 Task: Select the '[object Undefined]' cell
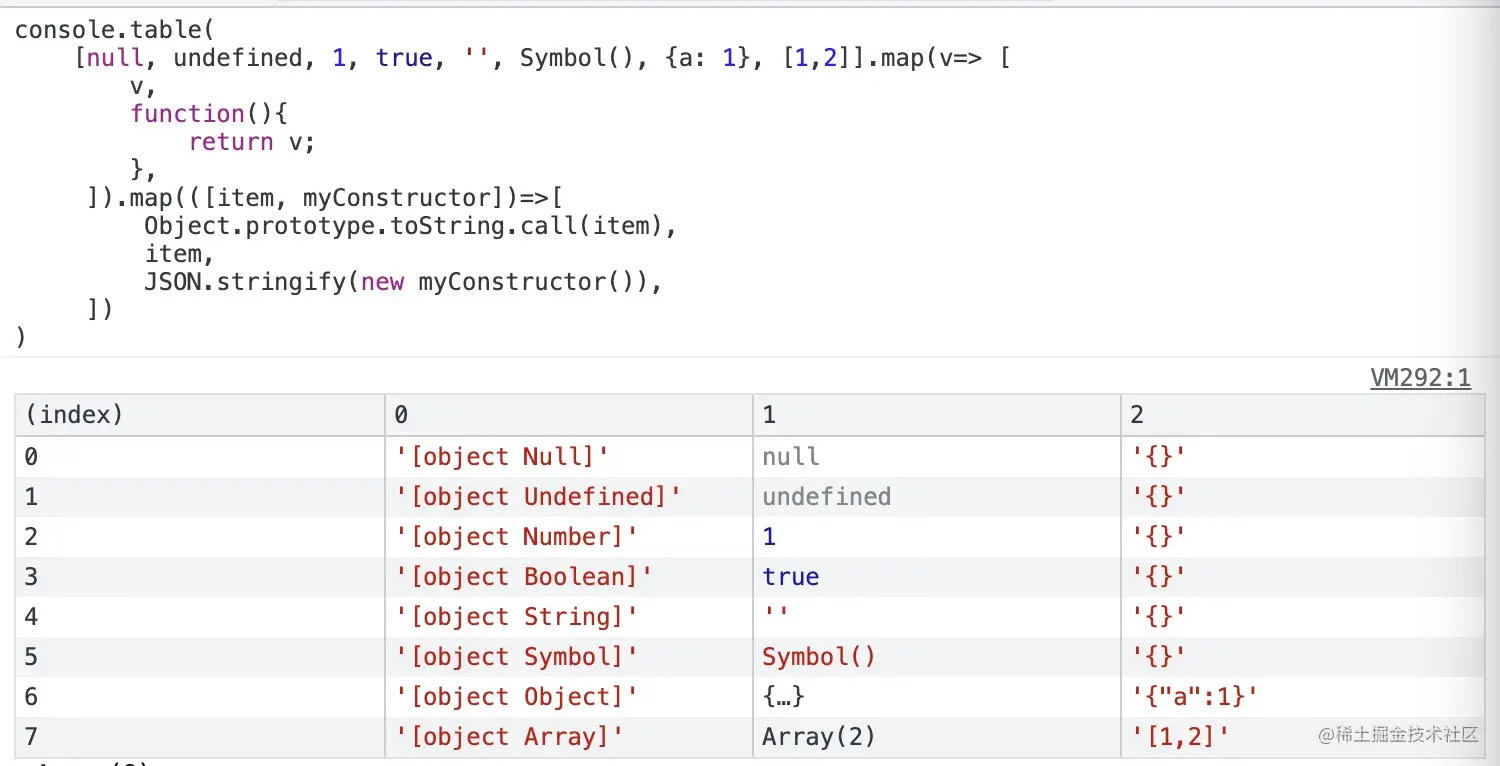[538, 497]
